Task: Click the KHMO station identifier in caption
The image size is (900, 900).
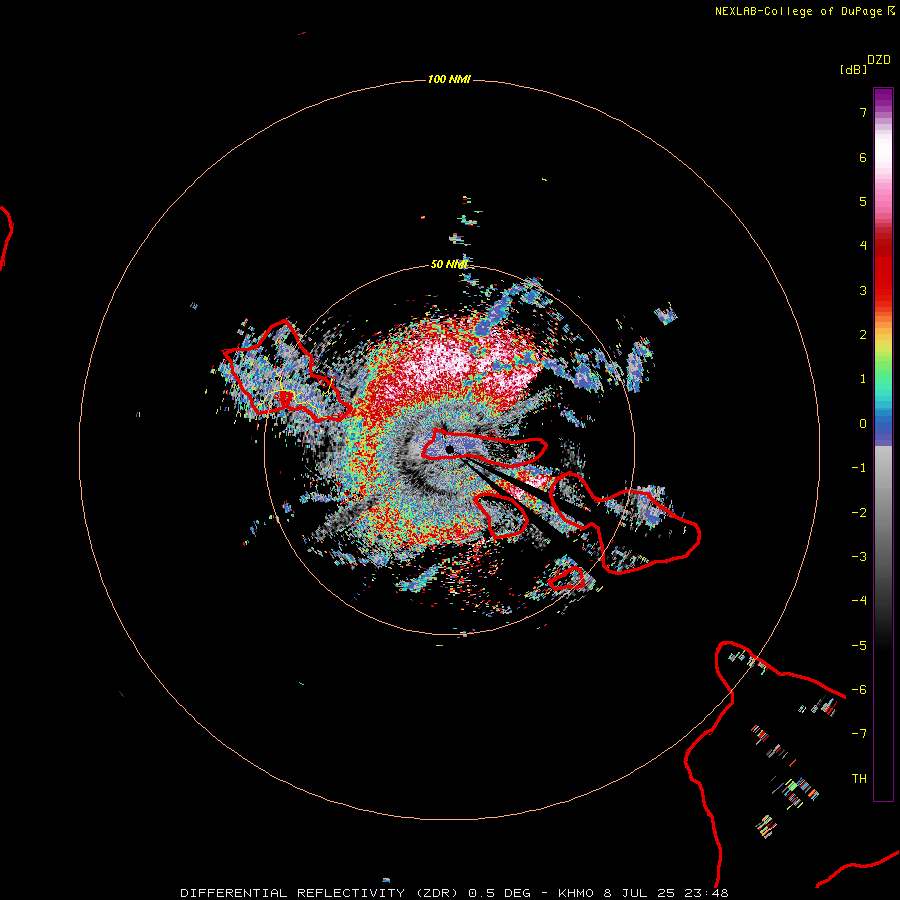Action: tap(576, 893)
